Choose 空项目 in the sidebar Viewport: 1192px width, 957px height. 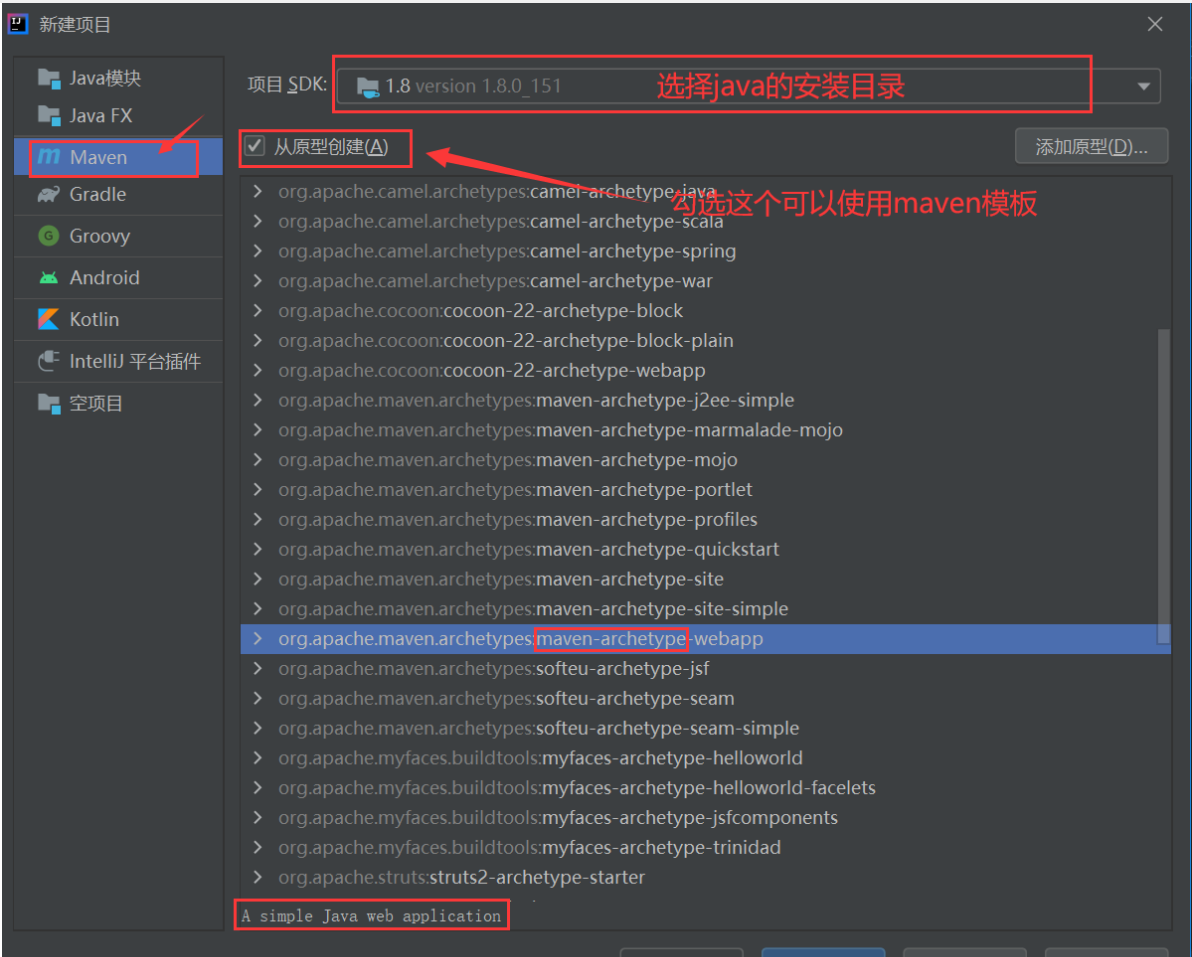coord(119,403)
